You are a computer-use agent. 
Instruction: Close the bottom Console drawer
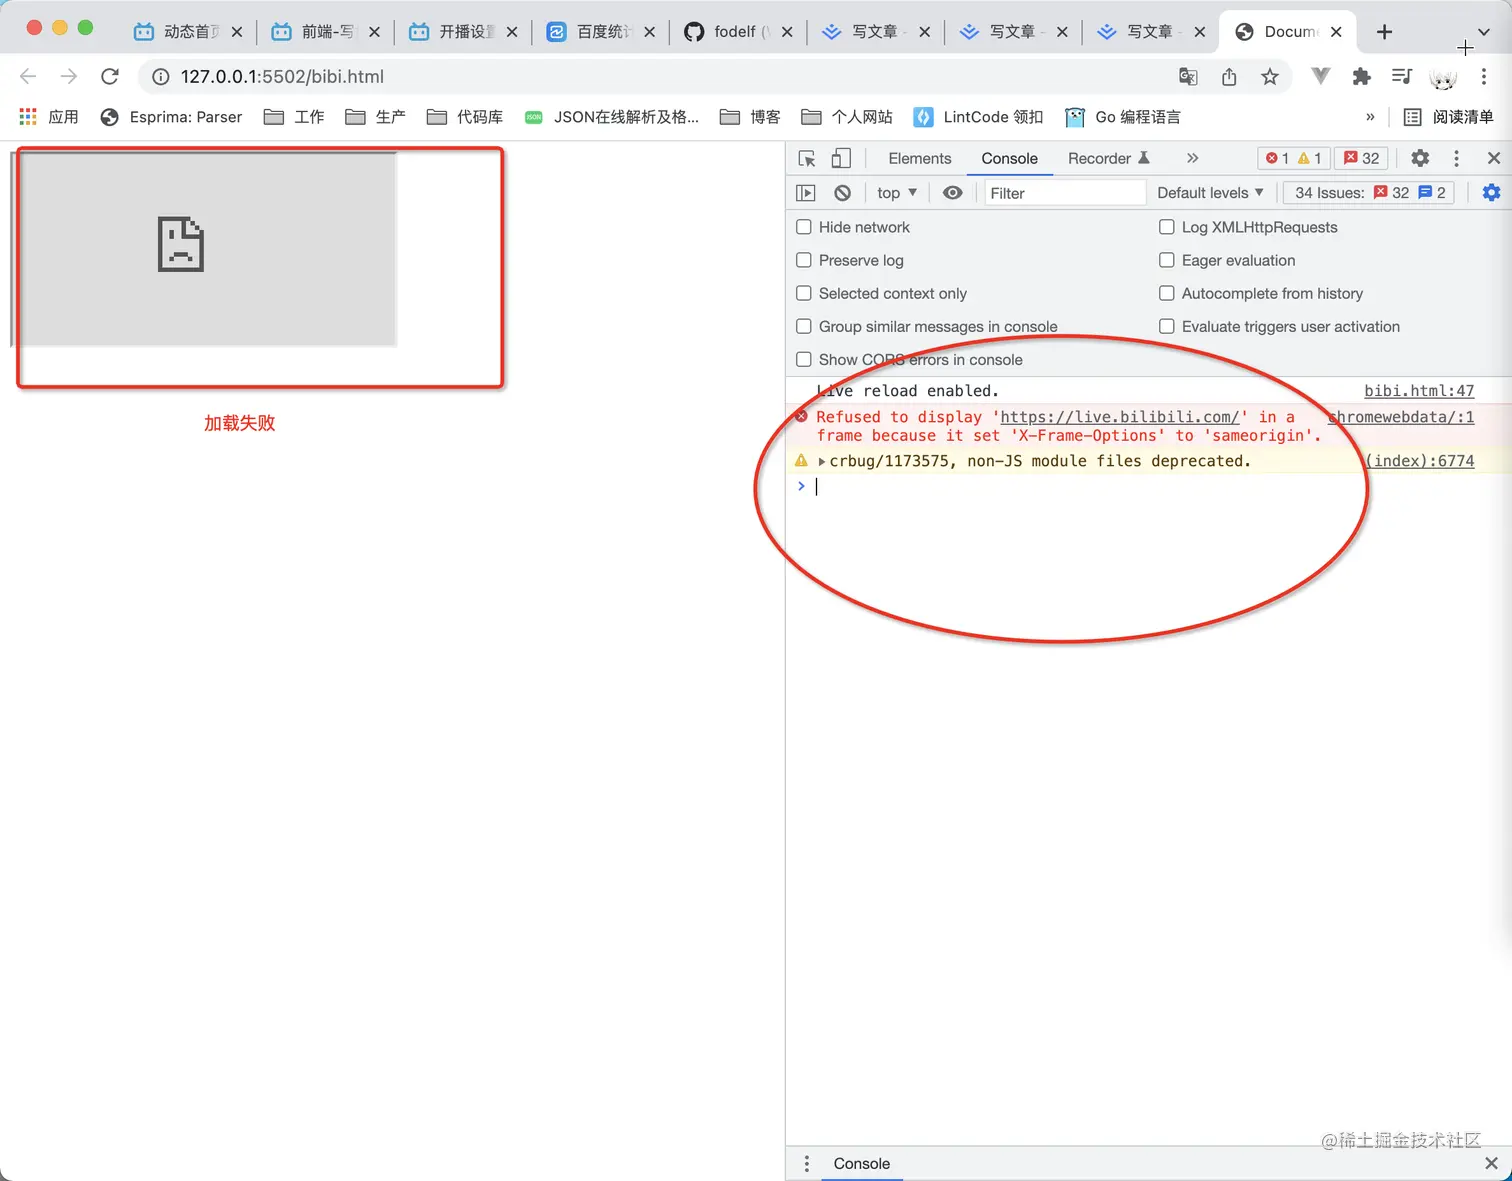[x=1491, y=1163]
